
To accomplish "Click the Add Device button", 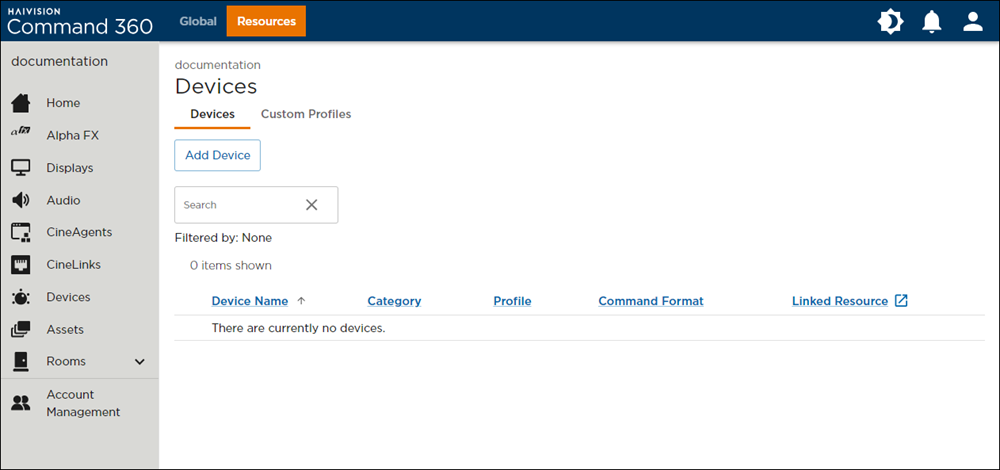I will [217, 155].
